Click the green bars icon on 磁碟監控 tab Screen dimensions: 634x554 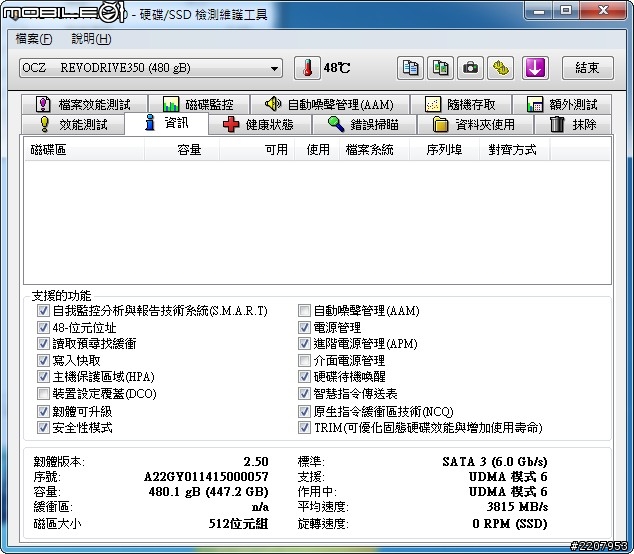pyautogui.click(x=171, y=104)
